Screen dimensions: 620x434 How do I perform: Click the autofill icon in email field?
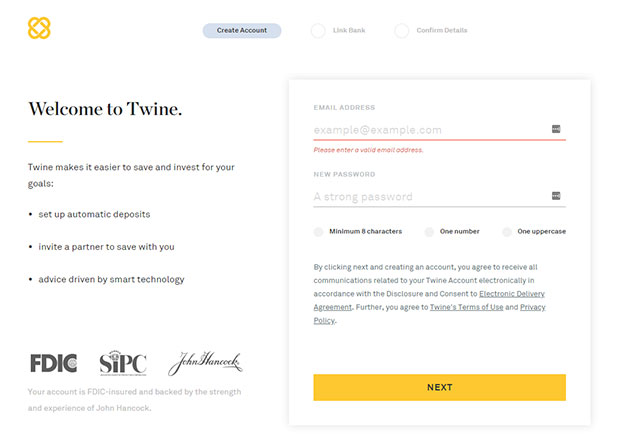pyautogui.click(x=556, y=129)
